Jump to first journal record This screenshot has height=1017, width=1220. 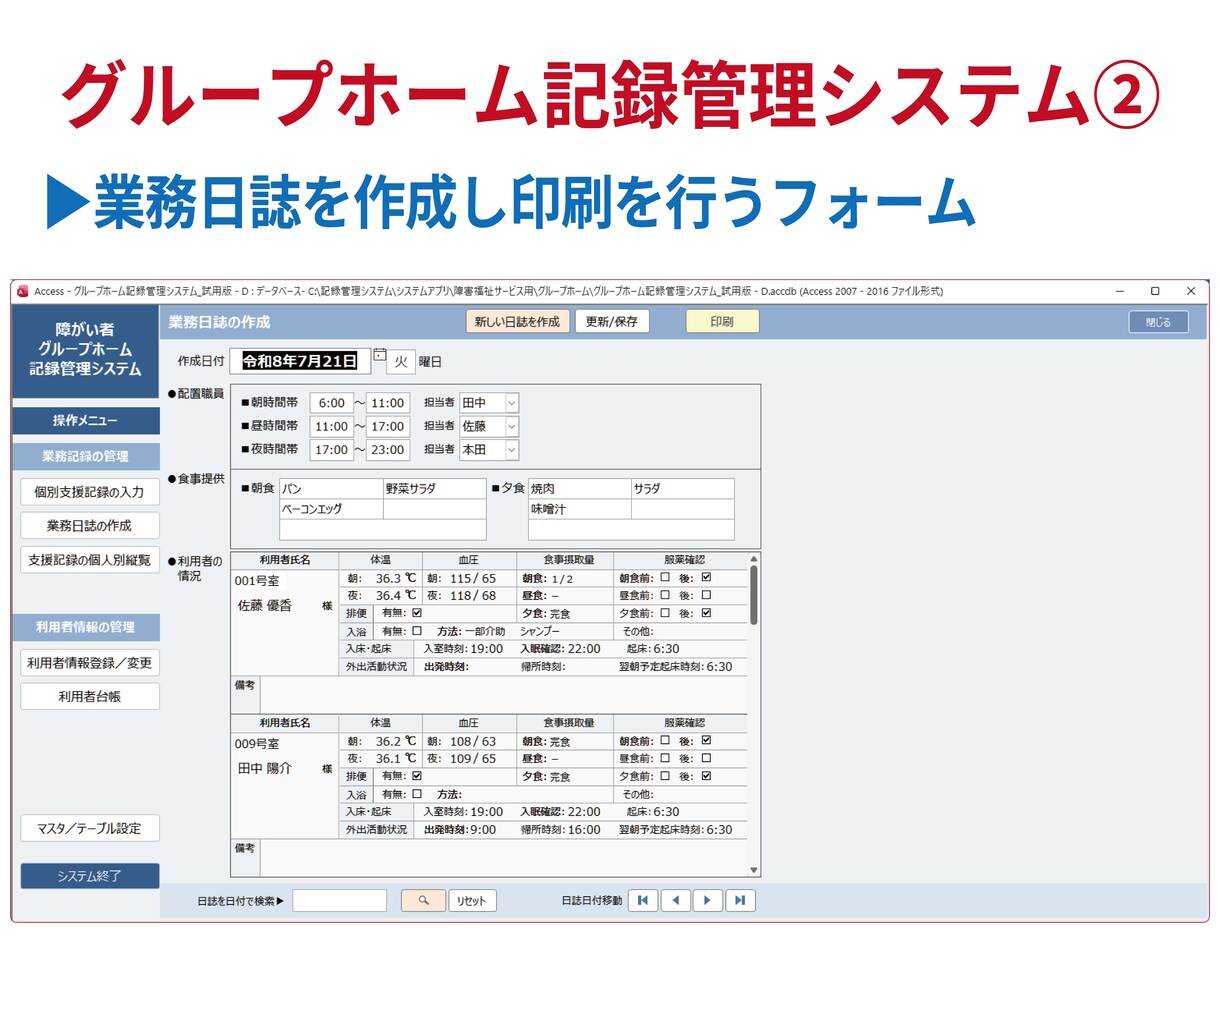[x=642, y=900]
